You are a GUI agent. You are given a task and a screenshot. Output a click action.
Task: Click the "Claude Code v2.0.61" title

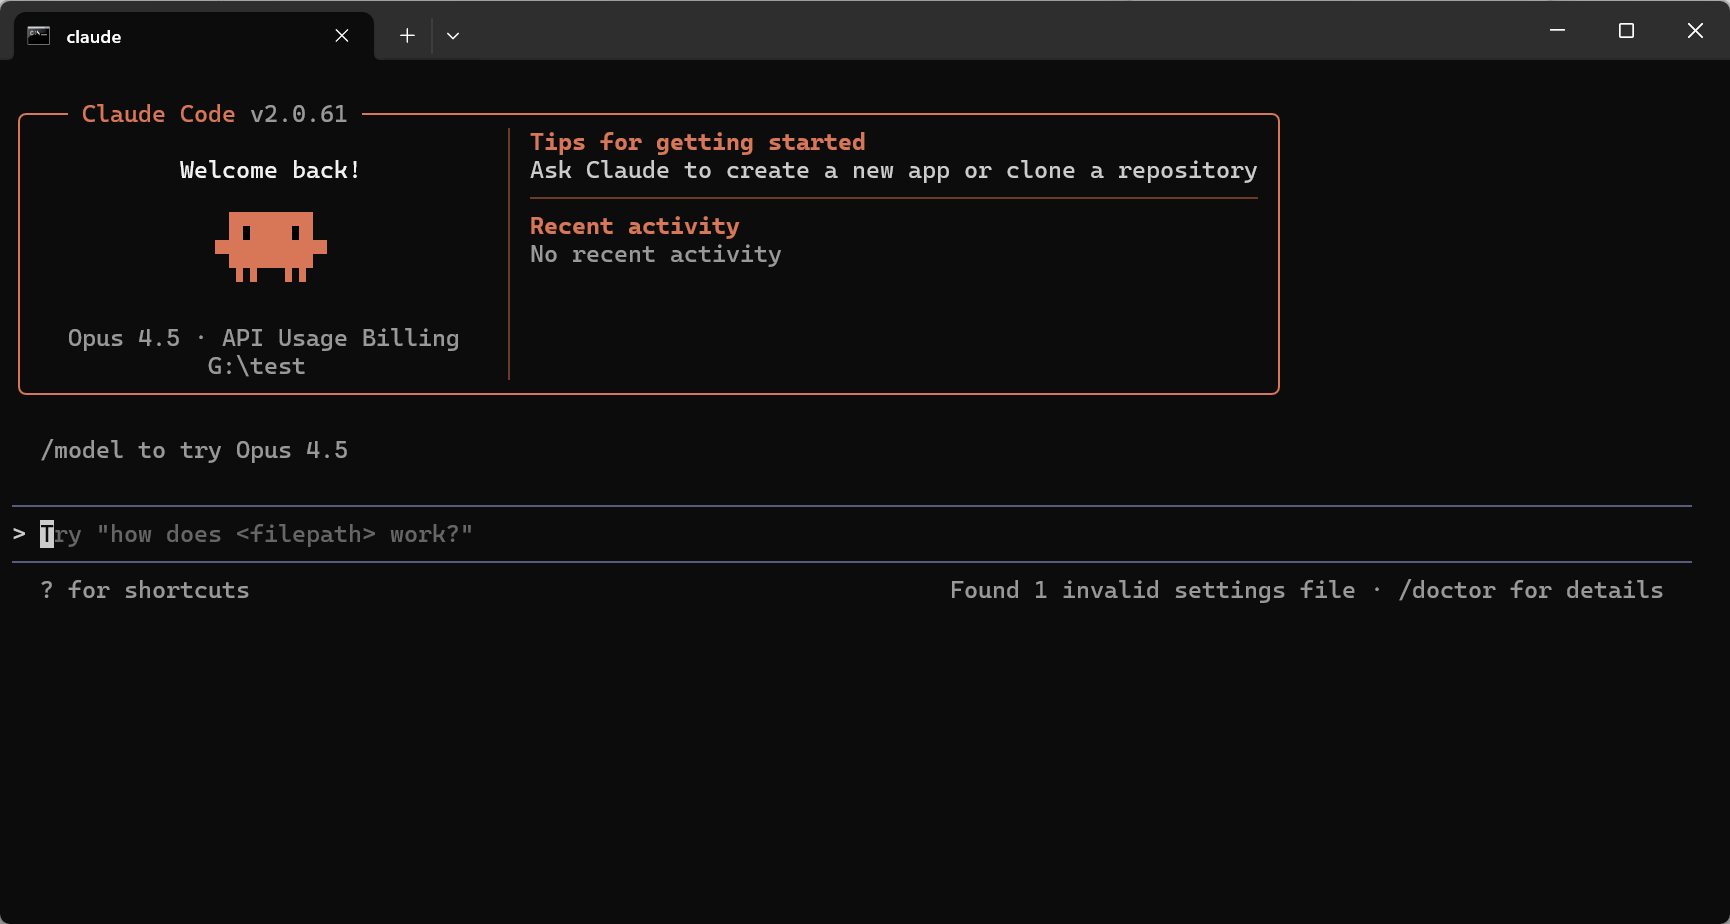click(214, 114)
